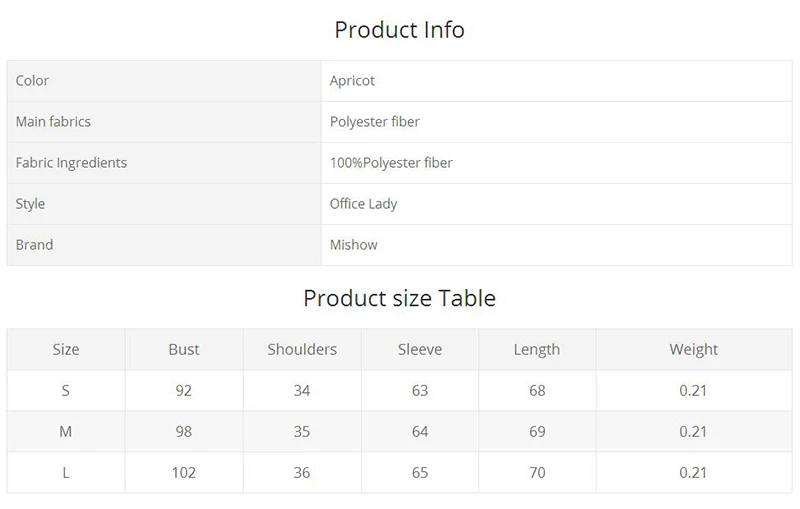The width and height of the screenshot is (800, 509).
Task: Click the Length column header
Action: [537, 350]
